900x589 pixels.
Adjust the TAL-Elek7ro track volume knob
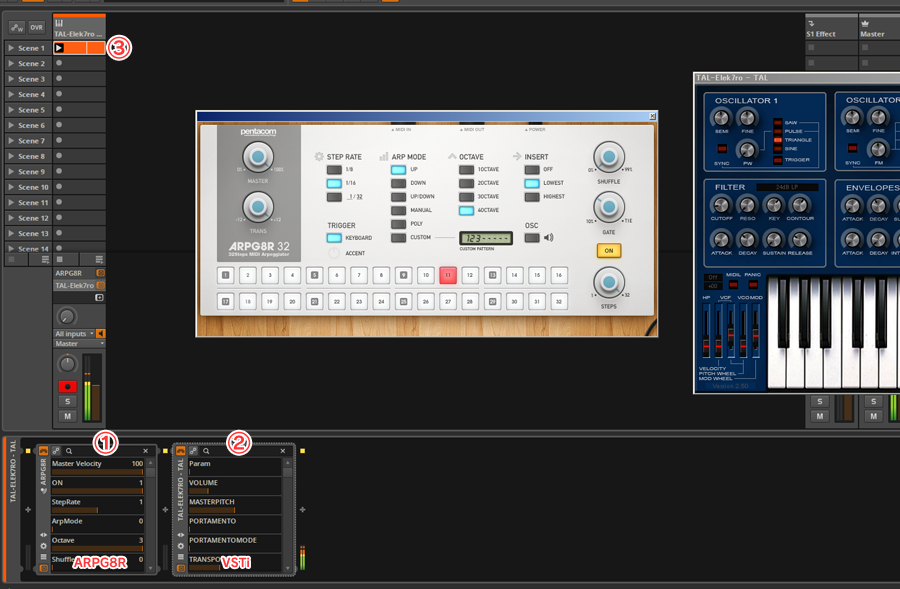click(67, 364)
